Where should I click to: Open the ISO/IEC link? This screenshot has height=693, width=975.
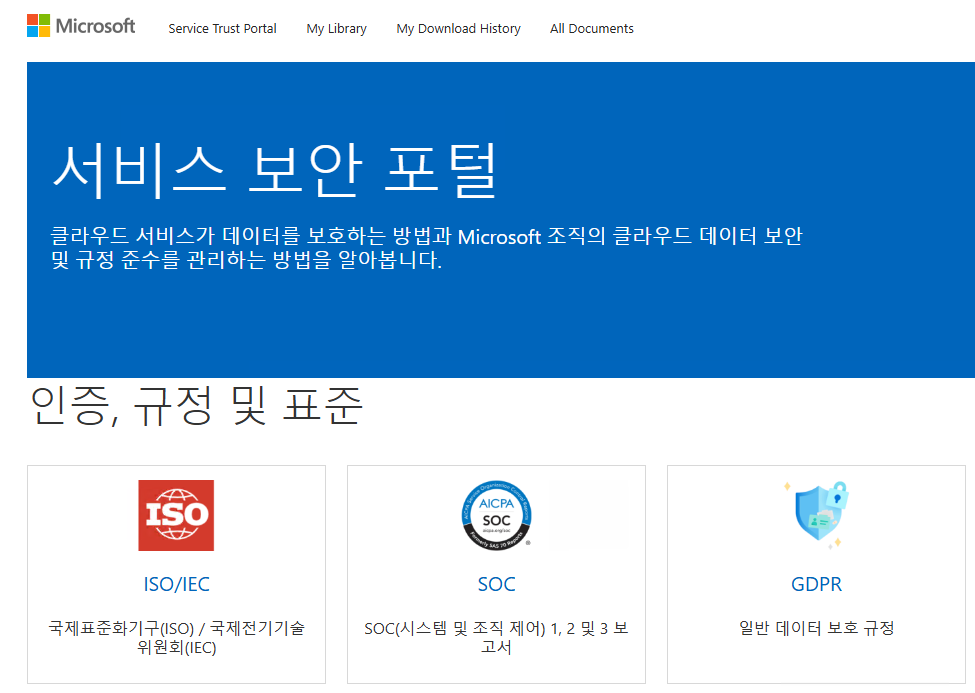(x=177, y=584)
